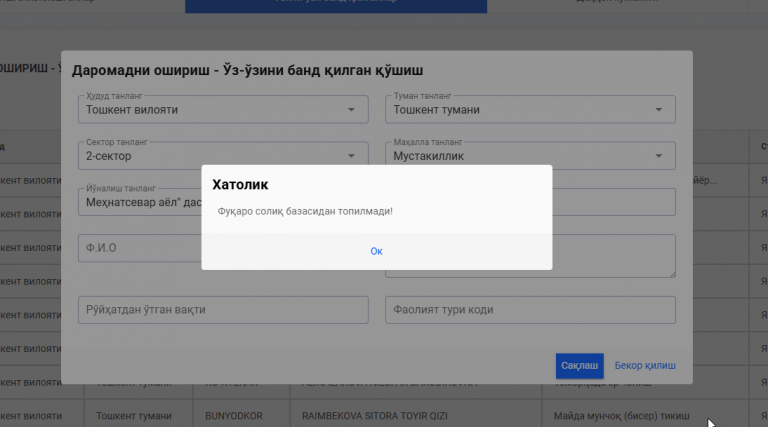The width and height of the screenshot is (768, 427).
Task: Select the highlighted blue tab at top
Action: tap(336, 6)
